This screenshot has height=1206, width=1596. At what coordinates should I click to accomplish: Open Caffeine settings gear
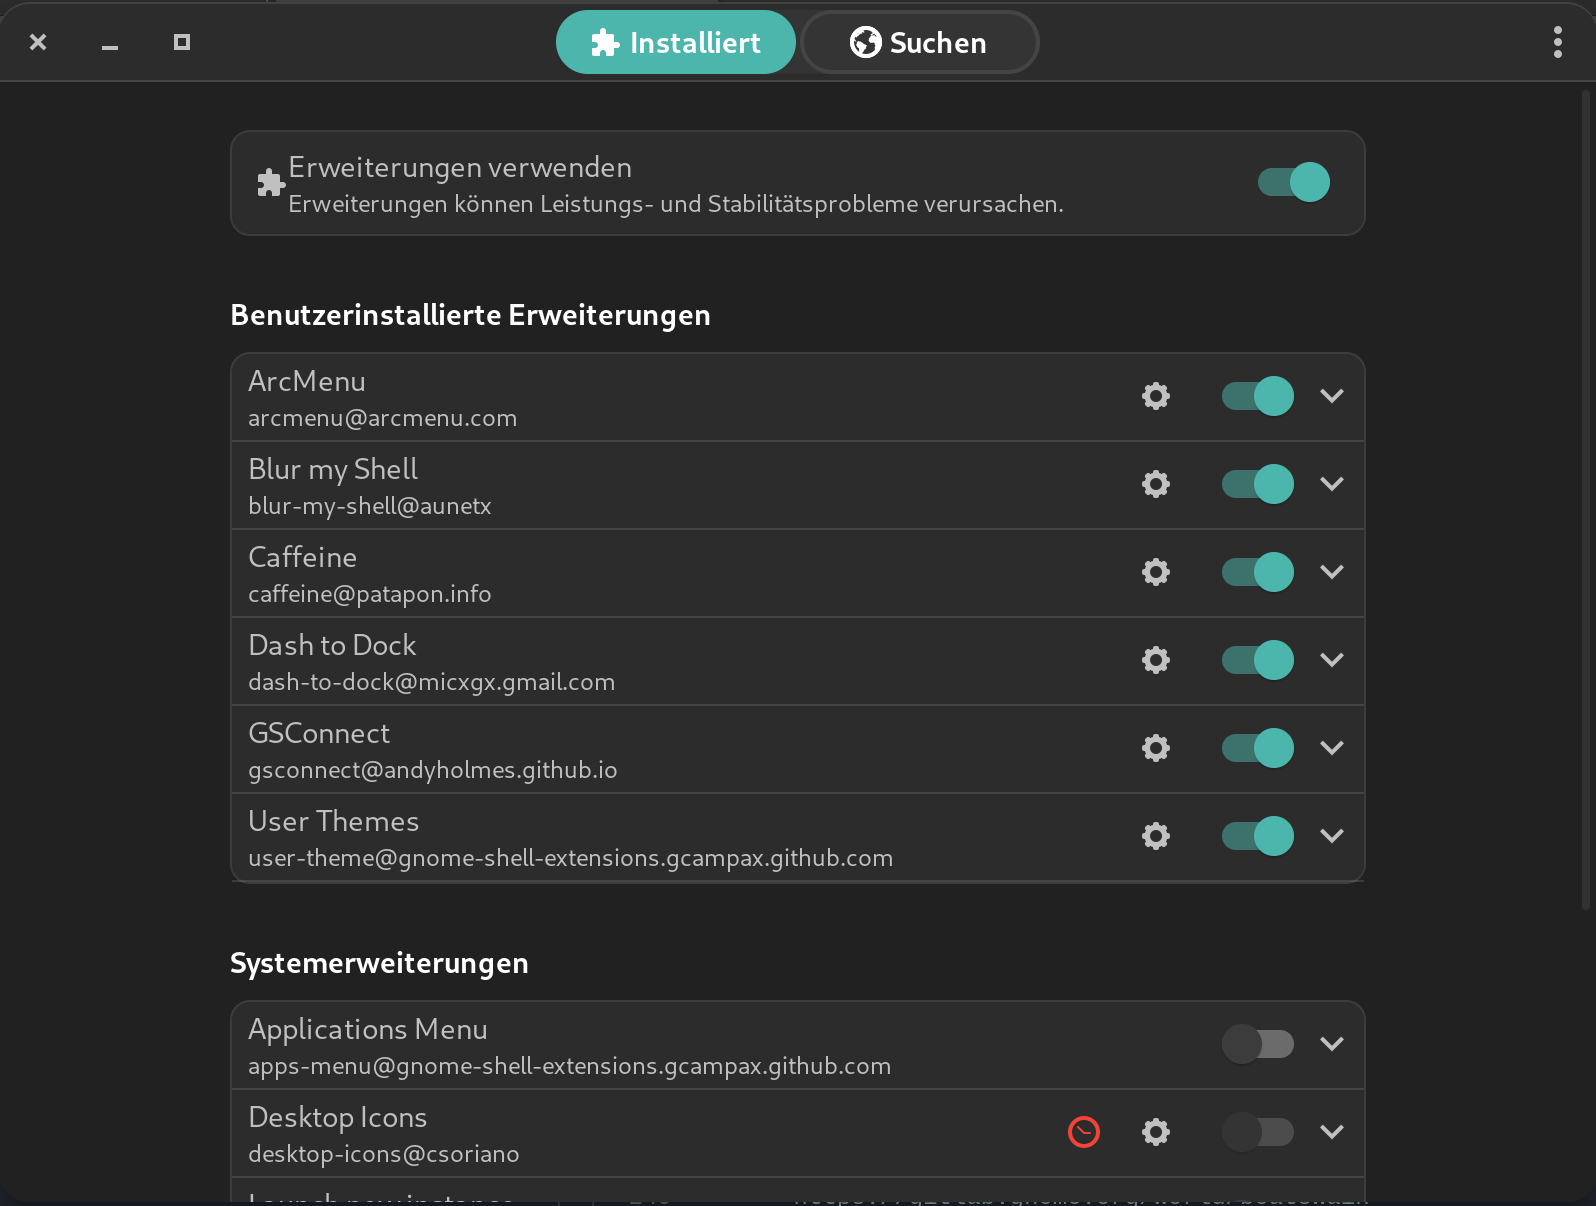coord(1156,572)
